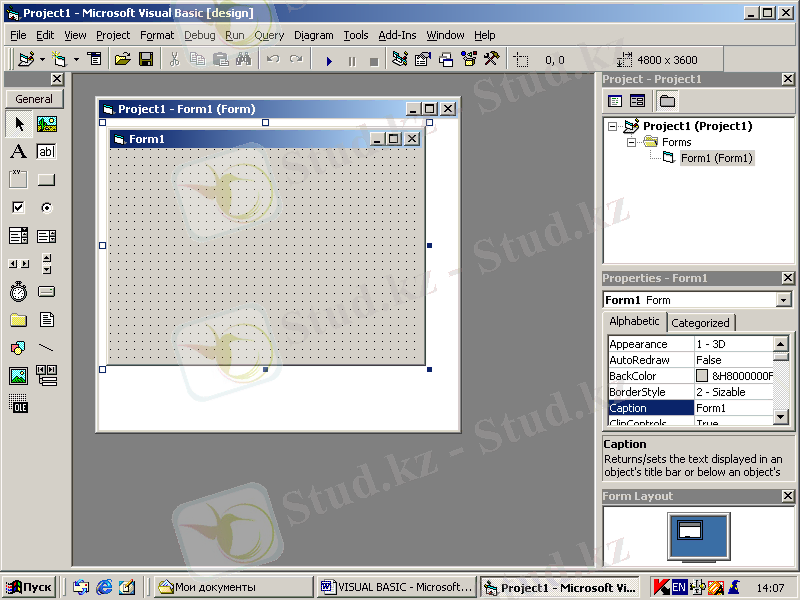The width and height of the screenshot is (800, 600).
Task: Select the DriveListBox control tool
Action: click(x=46, y=292)
